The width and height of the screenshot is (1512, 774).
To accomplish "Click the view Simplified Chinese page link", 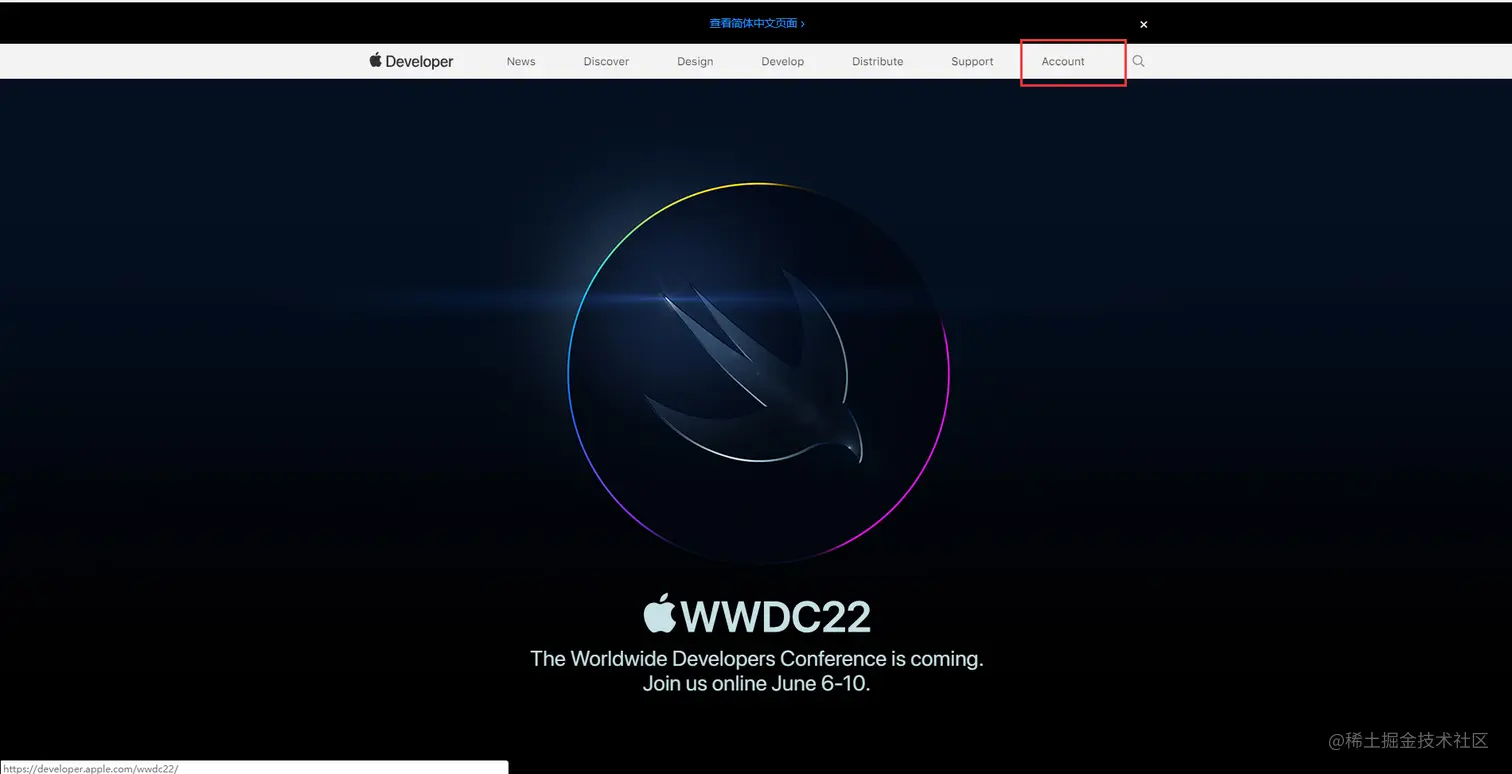I will [757, 23].
